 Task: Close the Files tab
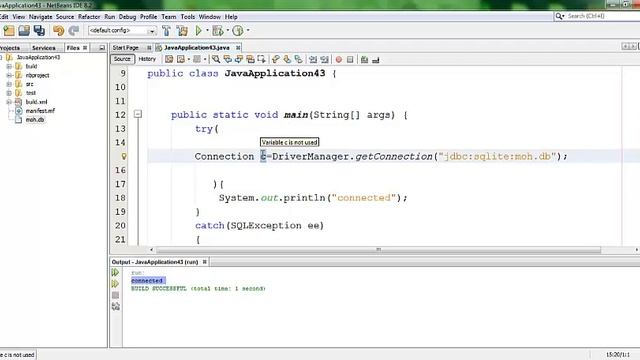tap(85, 48)
